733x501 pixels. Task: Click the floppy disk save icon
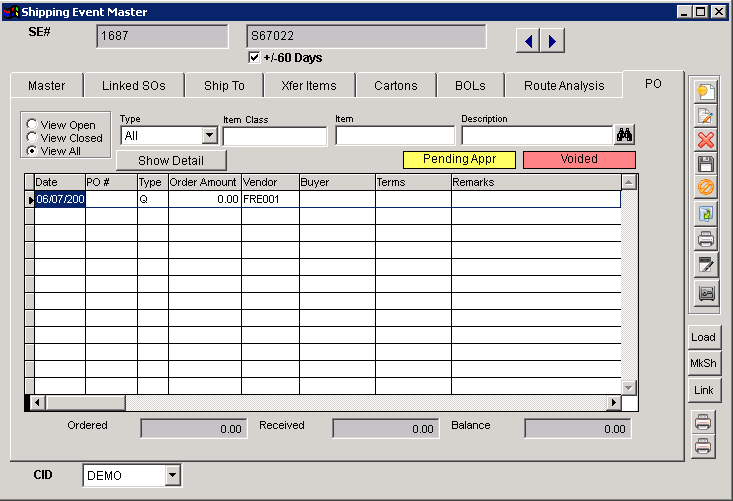(x=705, y=164)
